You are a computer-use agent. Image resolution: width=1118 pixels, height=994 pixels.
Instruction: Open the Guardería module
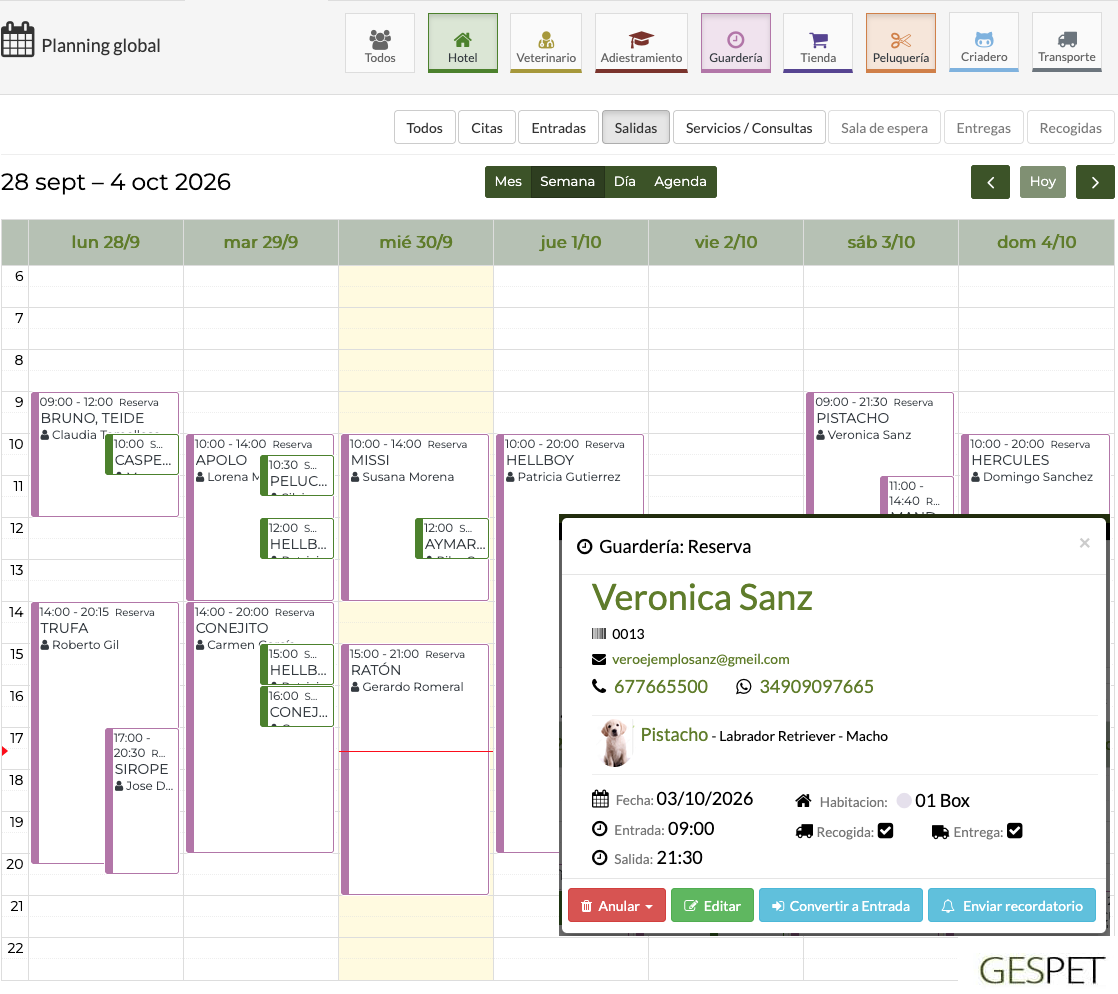coord(735,43)
